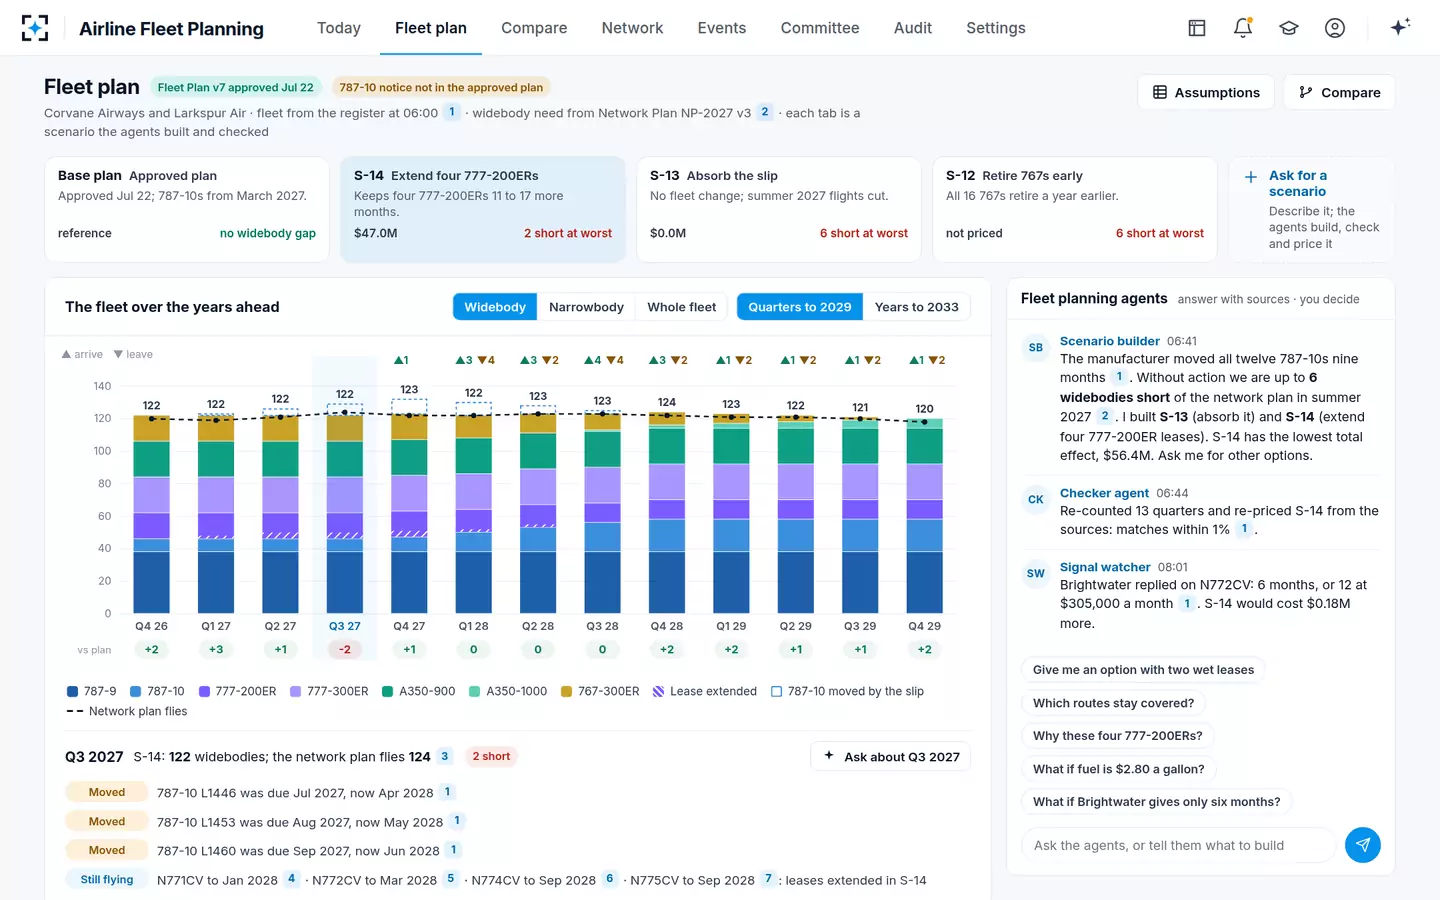The height and width of the screenshot is (900, 1440).
Task: Open the sparkle AI assistant icon
Action: click(1400, 27)
